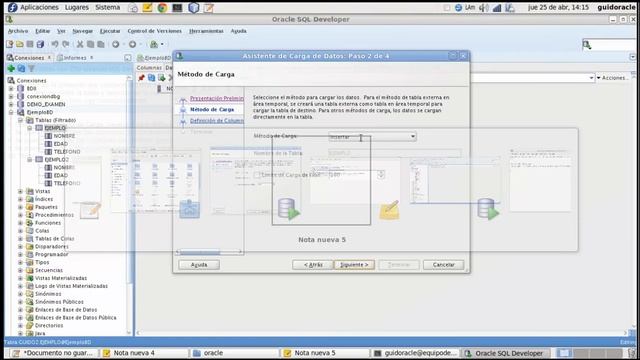
Task: Toggle the Límite de Carga de Filas checkbox
Action: point(257,175)
